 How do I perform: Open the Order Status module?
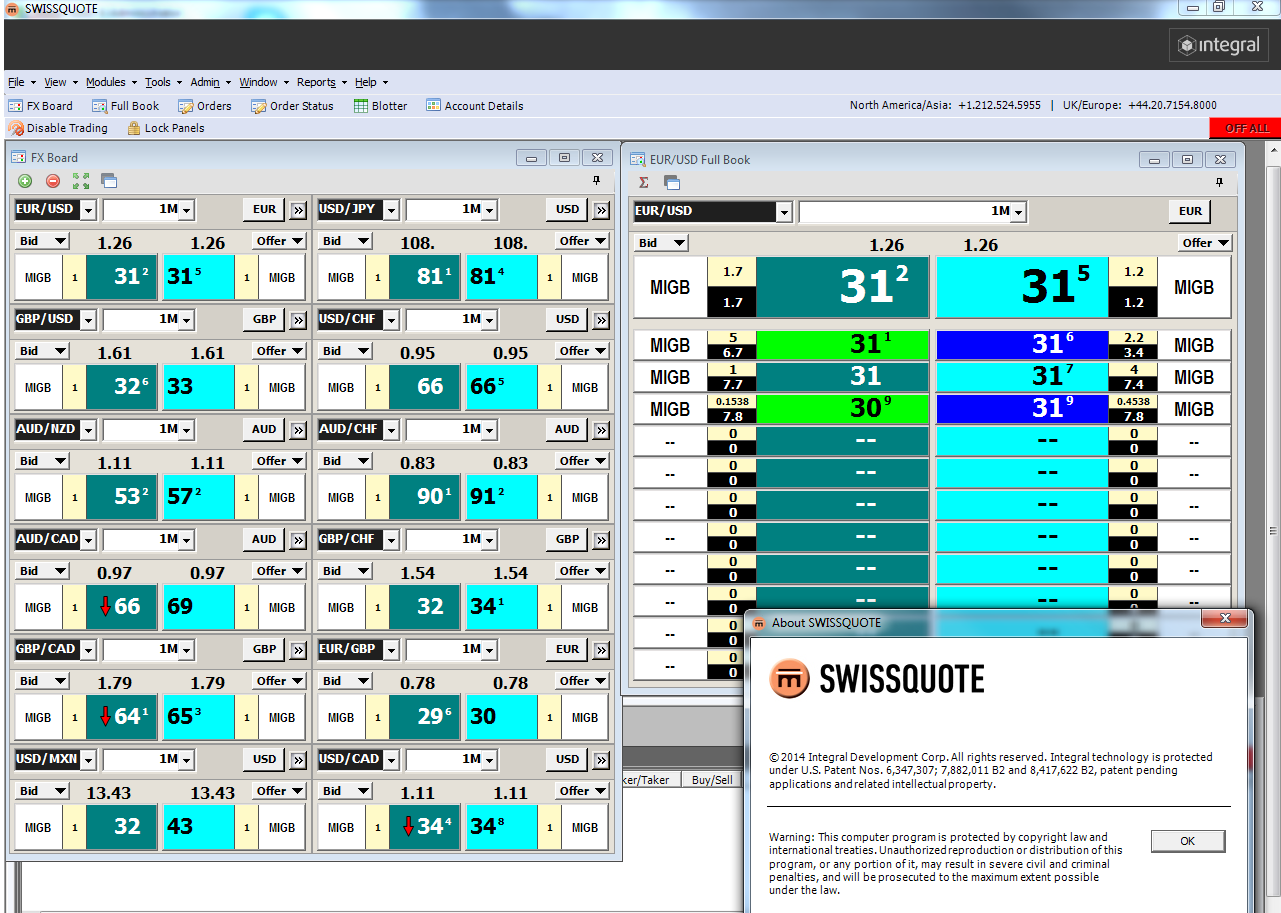(292, 106)
